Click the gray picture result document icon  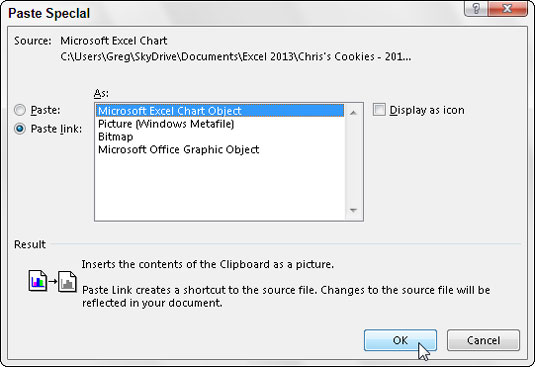pyautogui.click(x=67, y=281)
